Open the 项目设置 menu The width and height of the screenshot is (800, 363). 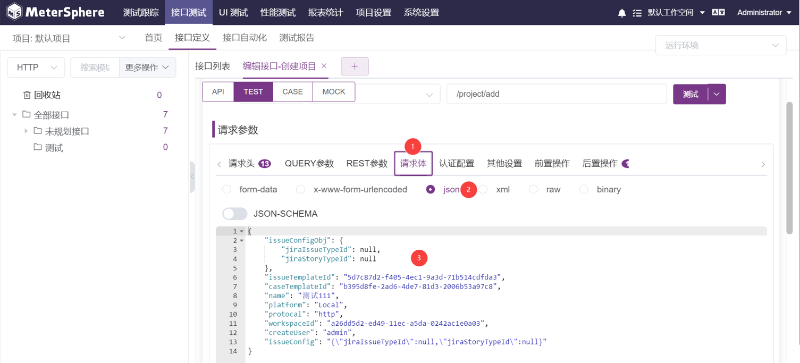373,13
